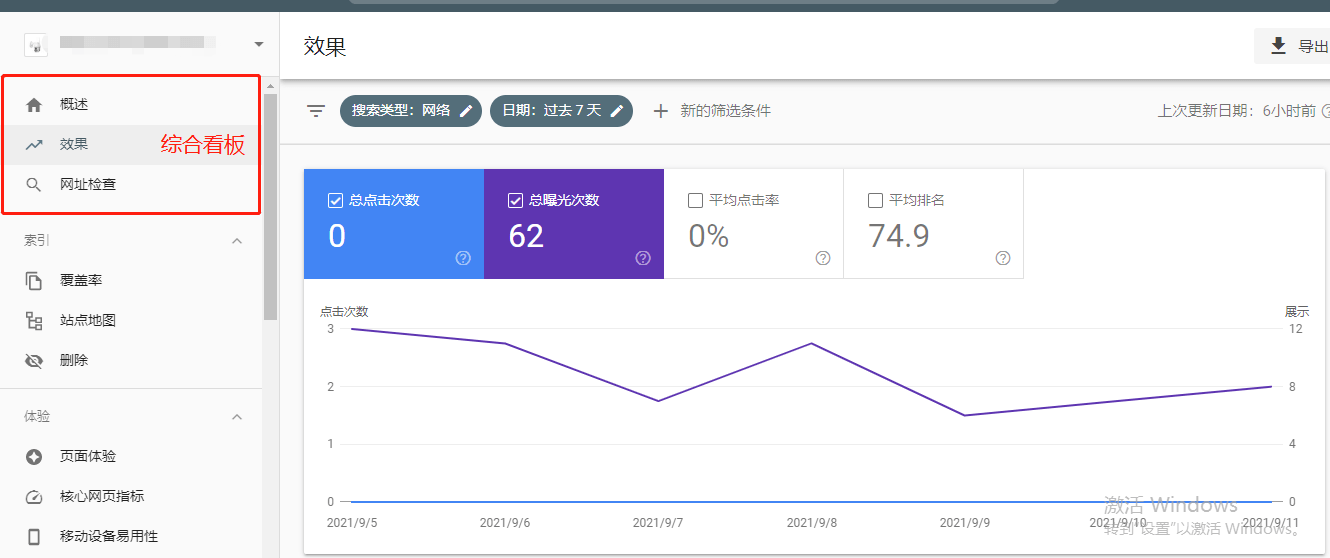Click 新的筛选条件 button
The height and width of the screenshot is (558, 1330).
tap(711, 111)
